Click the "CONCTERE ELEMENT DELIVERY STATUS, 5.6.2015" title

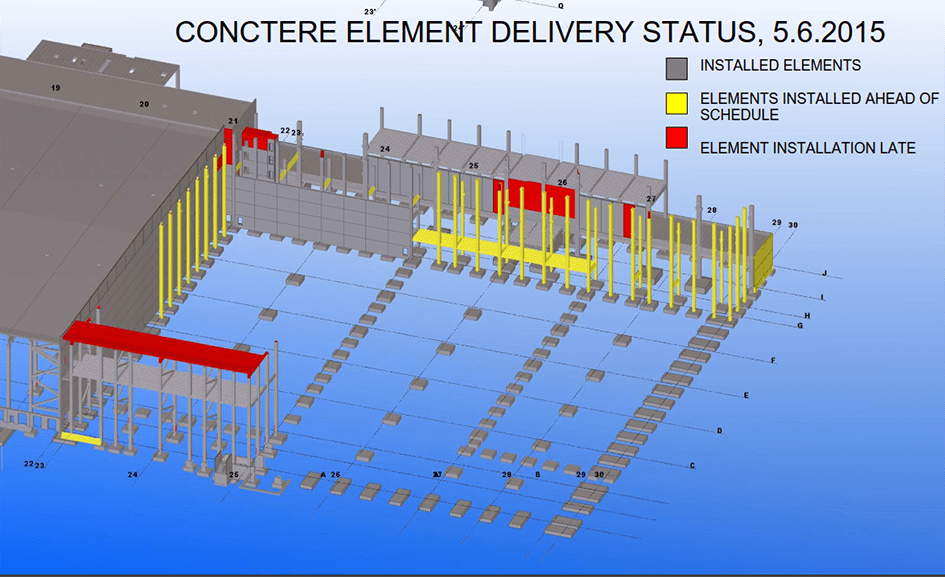[x=530, y=32]
